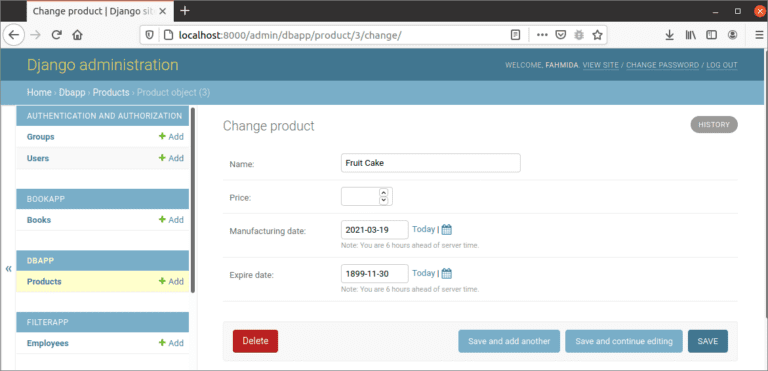Image resolution: width=768 pixels, height=371 pixels.
Task: Click the LOG OUT link
Action: (x=721, y=65)
